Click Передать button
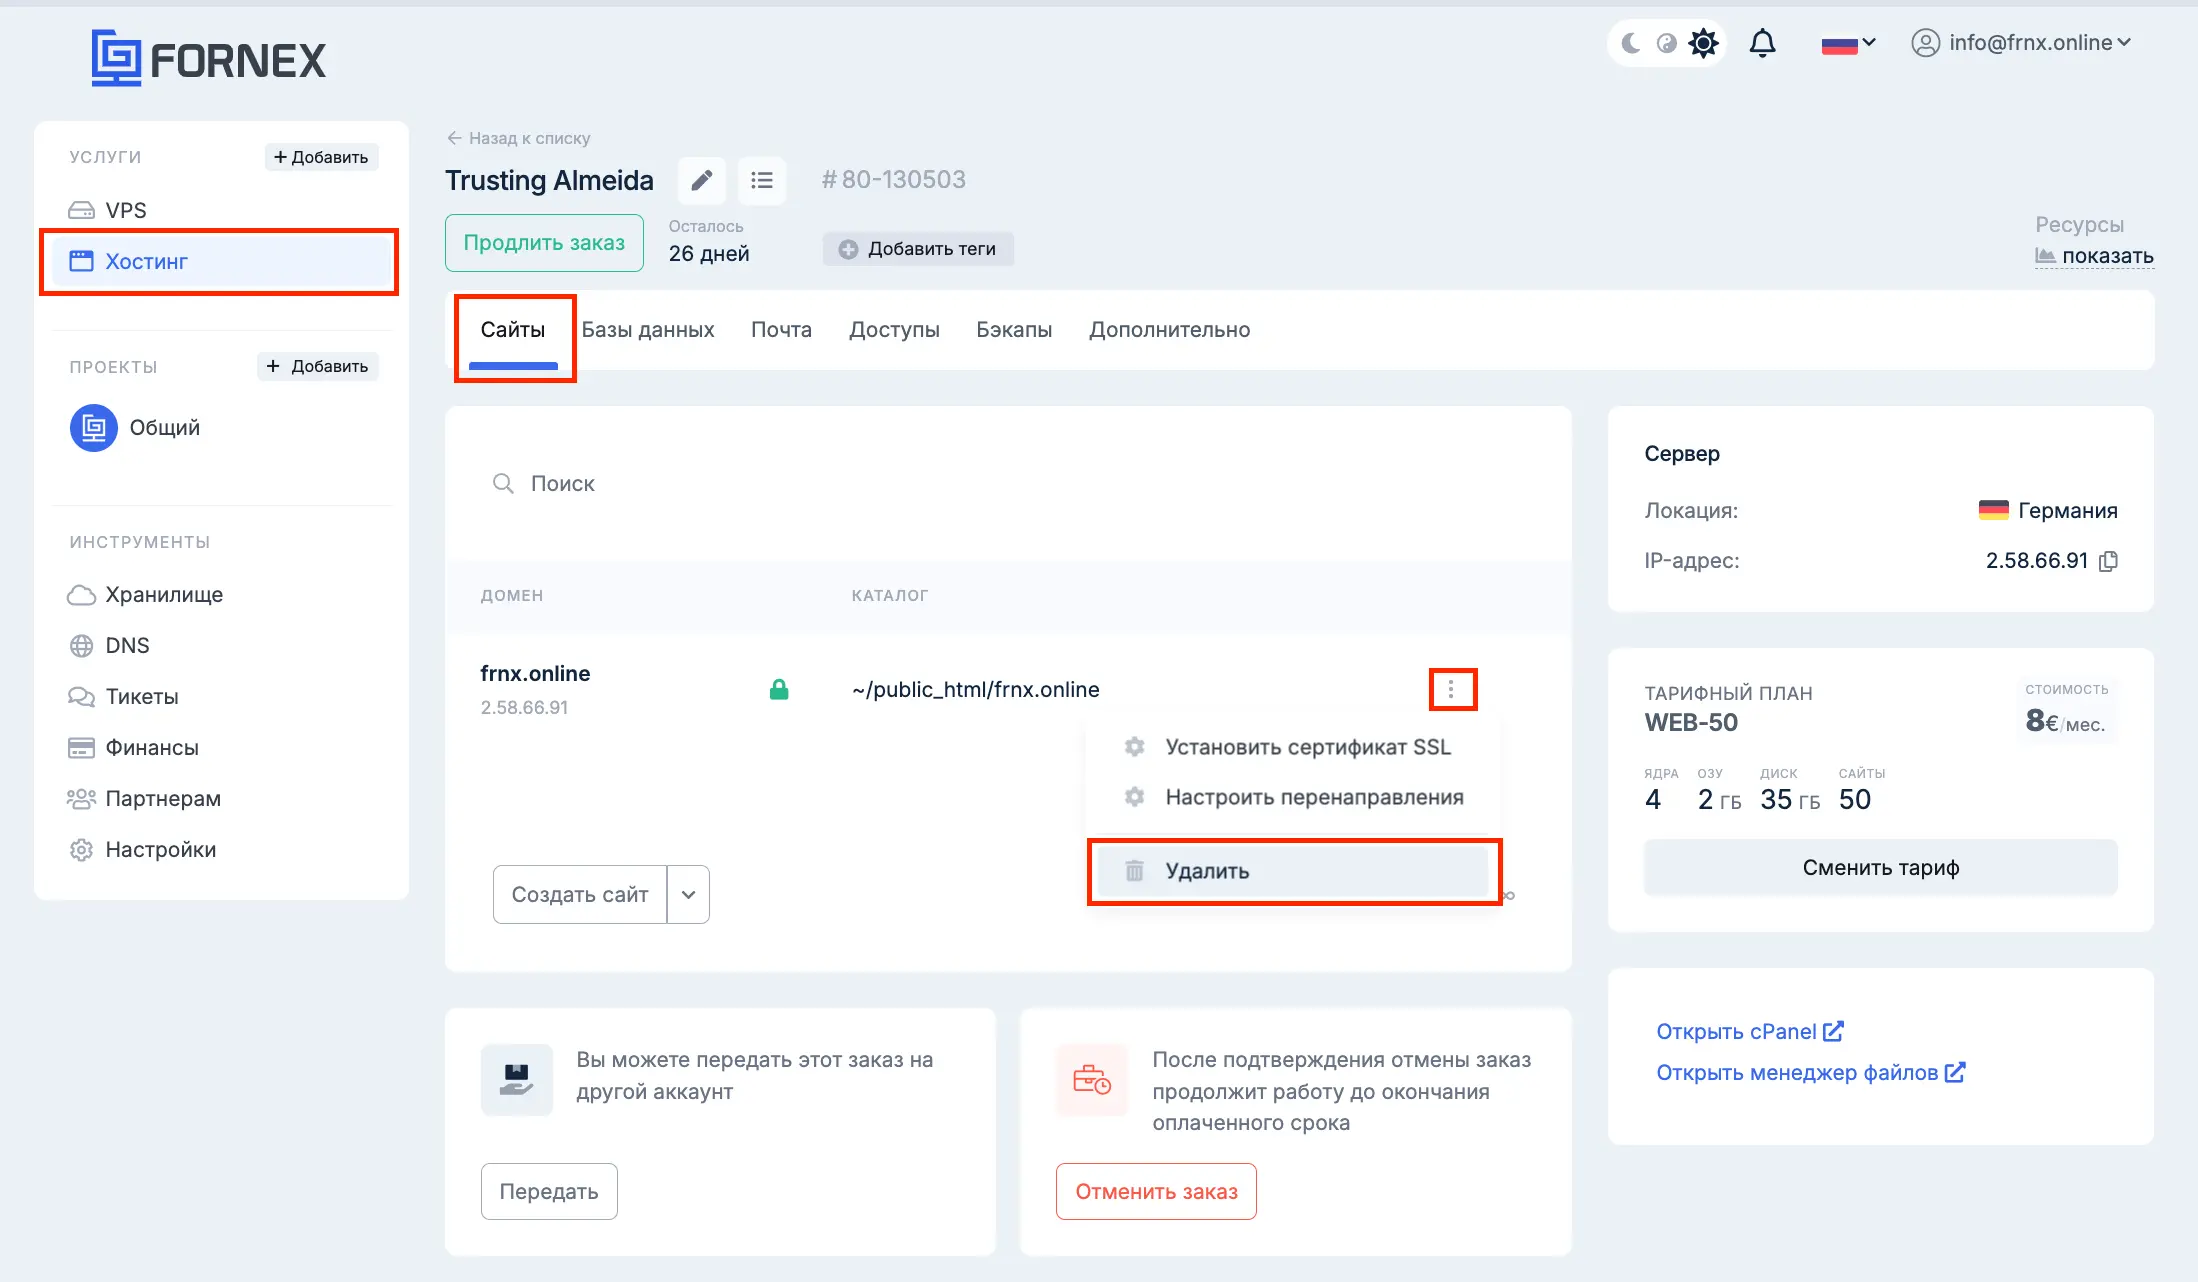 [549, 1192]
